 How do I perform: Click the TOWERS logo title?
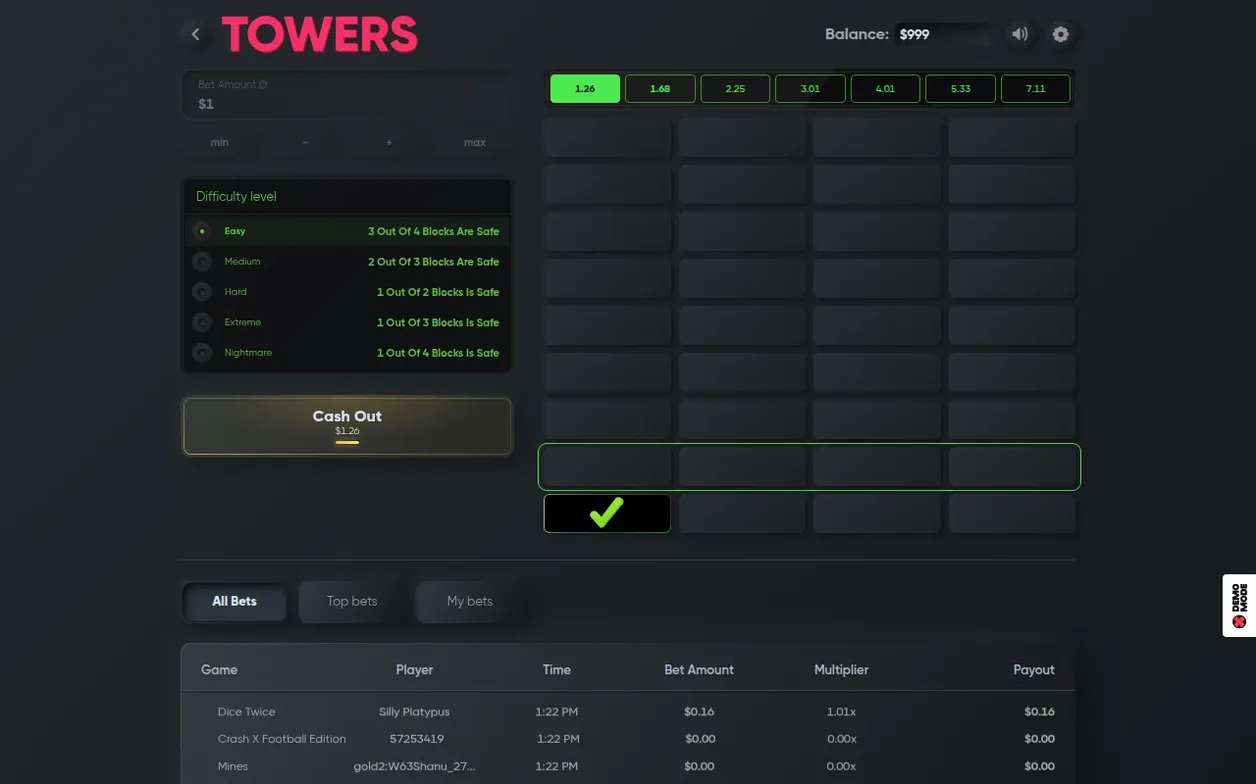319,34
